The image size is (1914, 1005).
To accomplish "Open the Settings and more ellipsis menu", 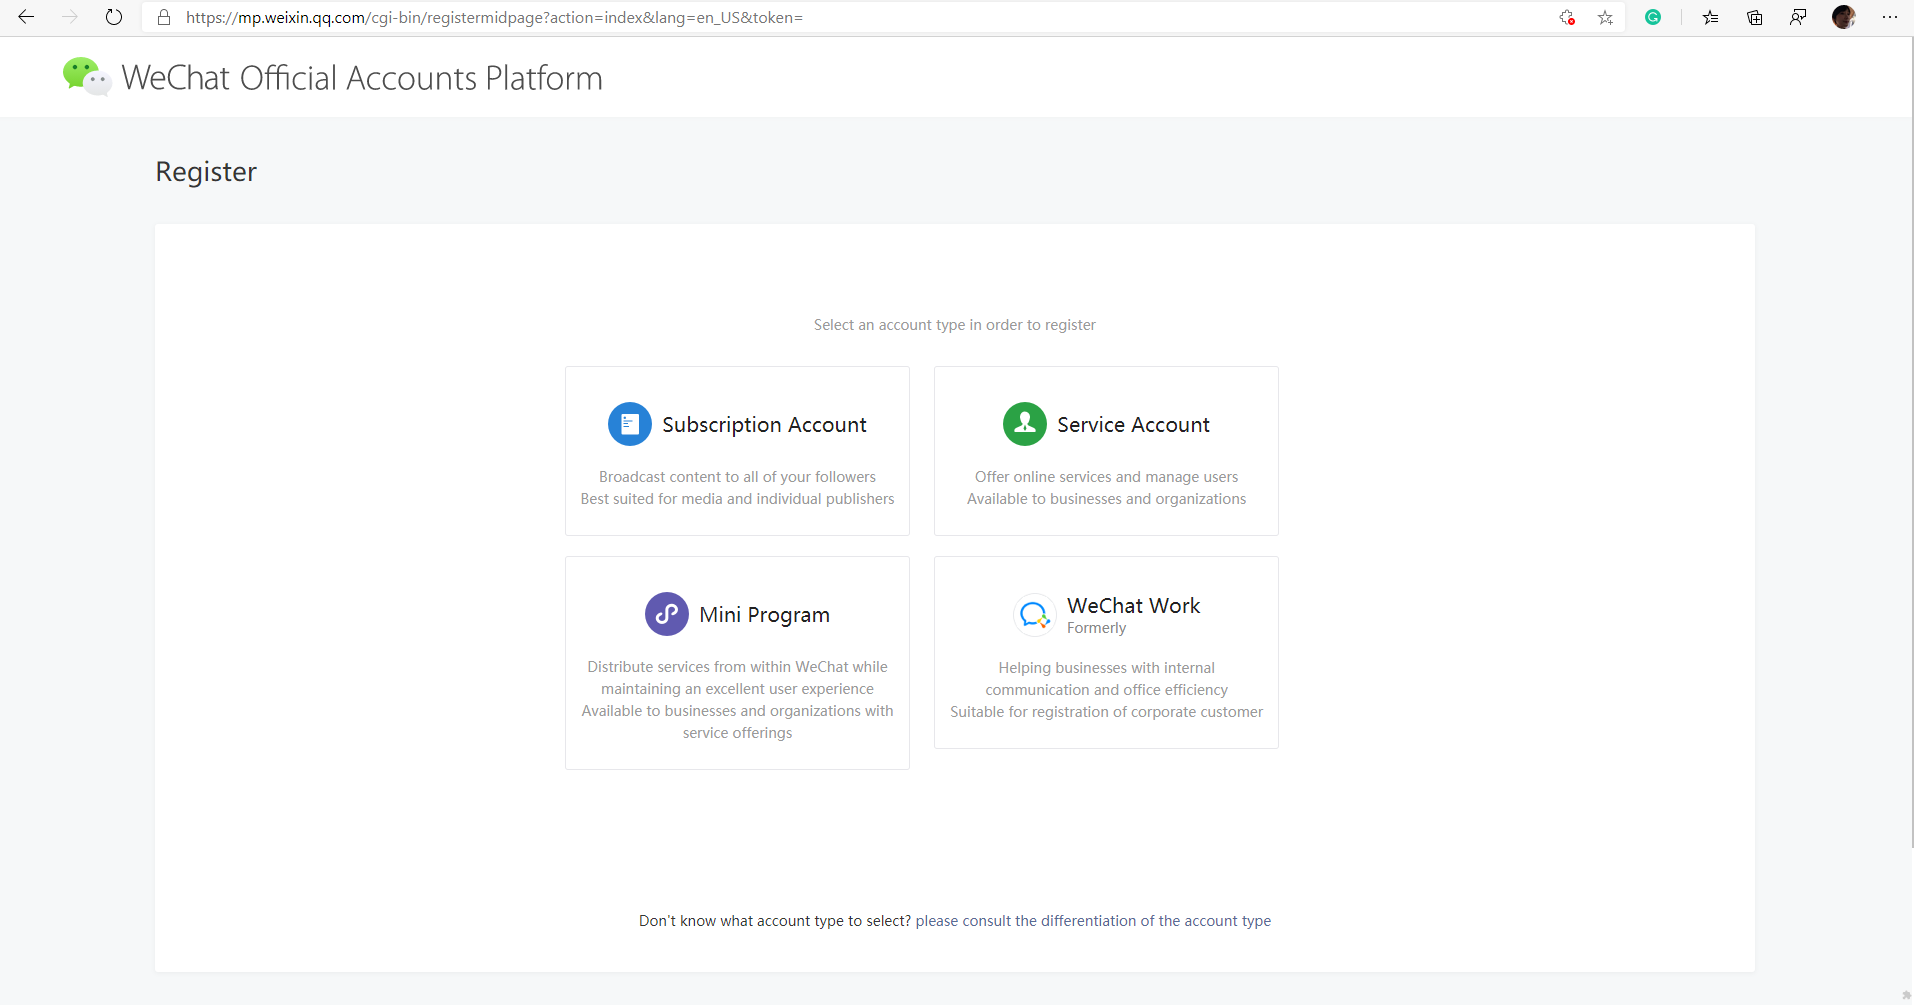I will pyautogui.click(x=1889, y=17).
